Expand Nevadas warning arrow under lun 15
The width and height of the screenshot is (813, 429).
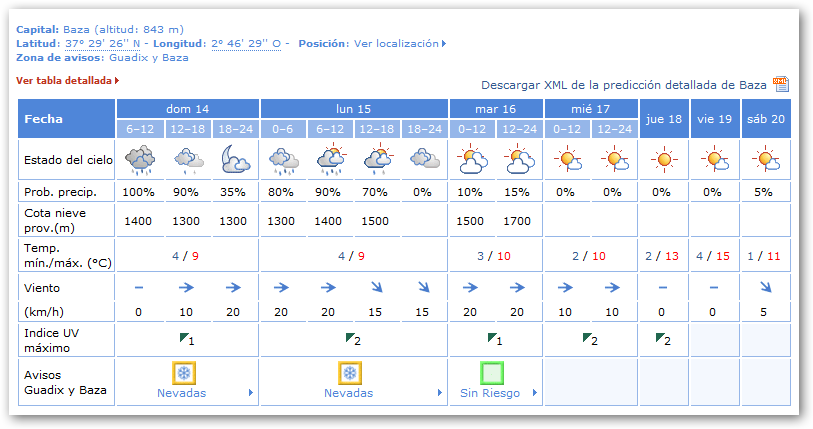click(439, 394)
